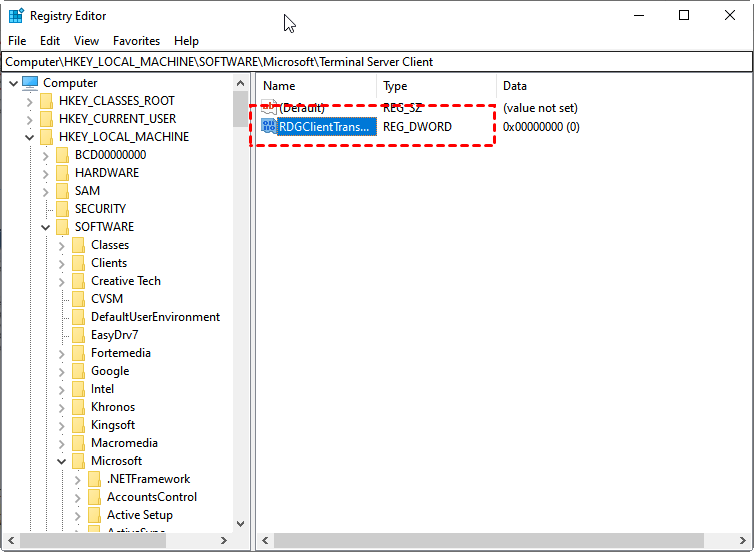Expand the SAM key chevron
The height and width of the screenshot is (552, 754).
tap(46, 191)
